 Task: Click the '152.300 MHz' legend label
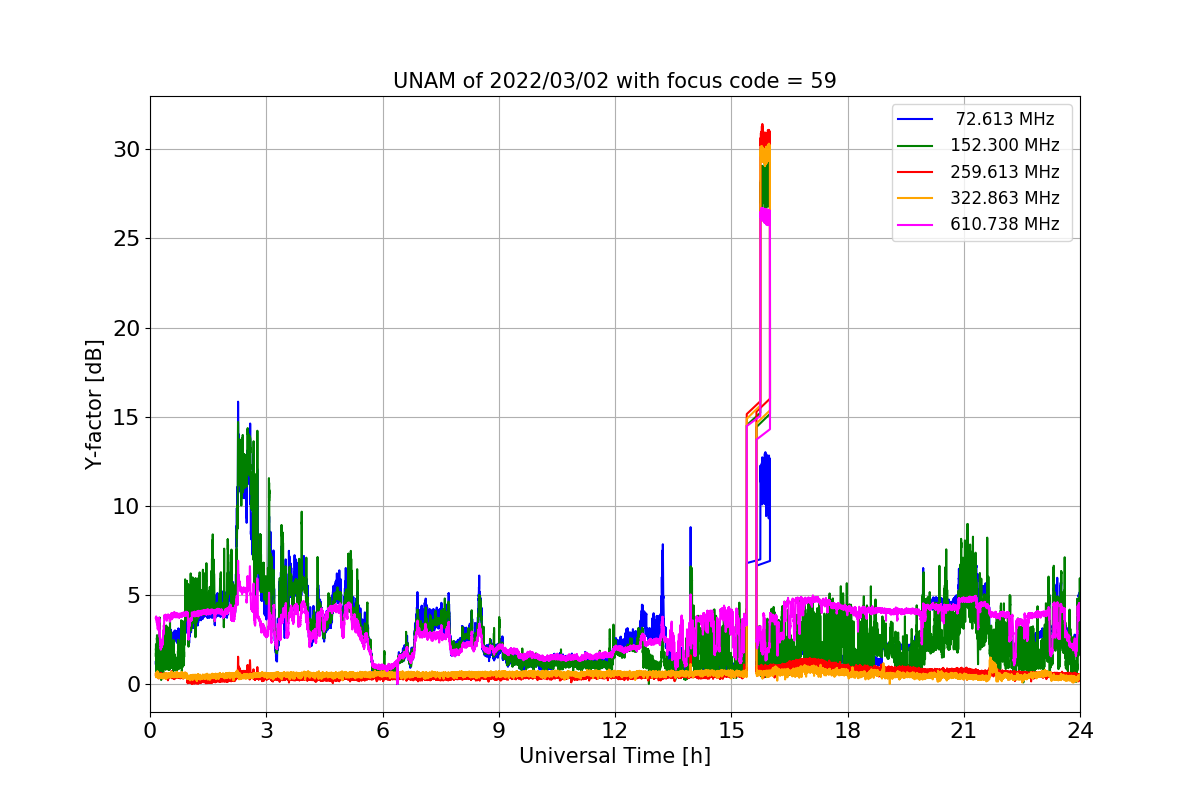click(x=1005, y=145)
